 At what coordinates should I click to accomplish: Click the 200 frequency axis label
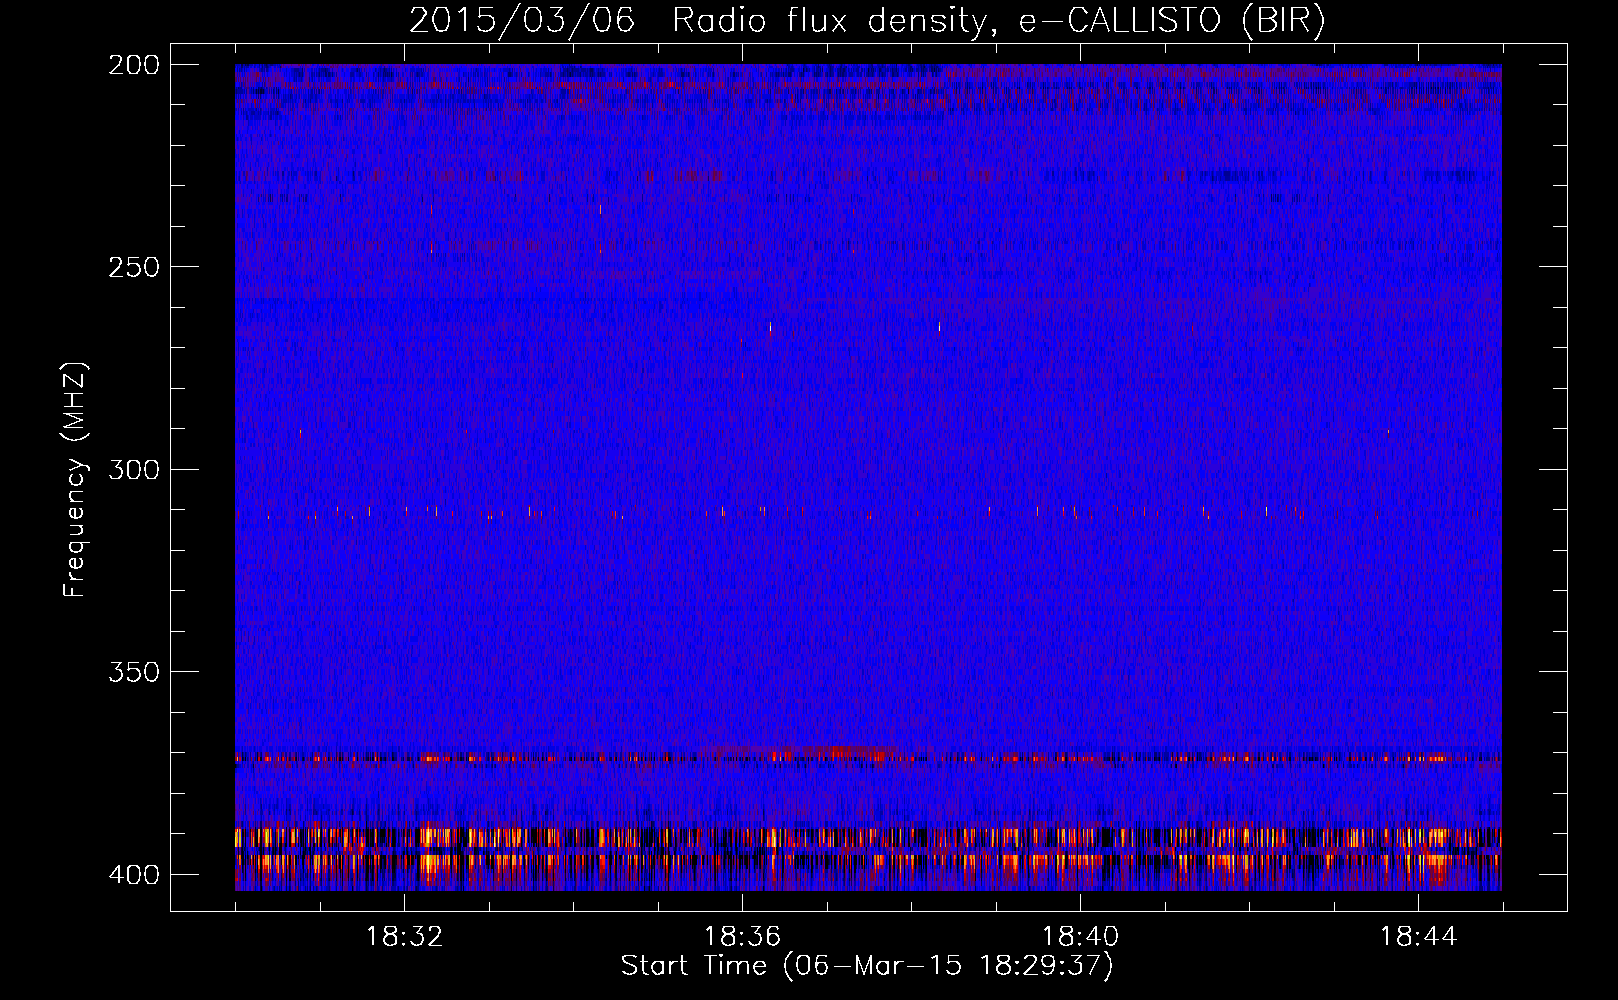click(133, 65)
